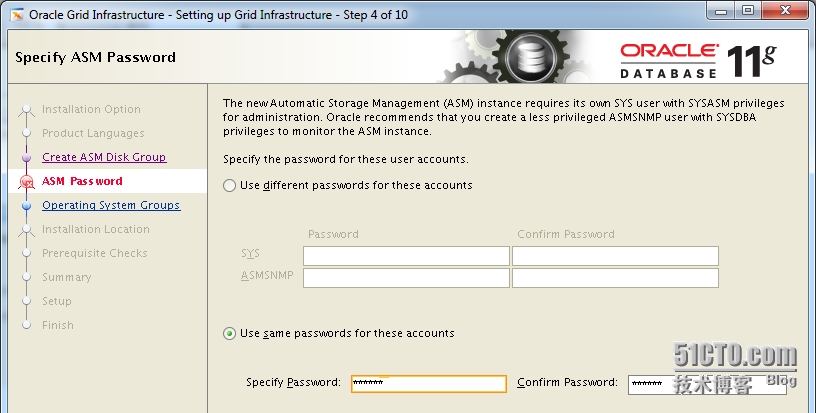This screenshot has height=413, width=816.
Task: Click the ASMSNMP label
Action: (x=267, y=275)
